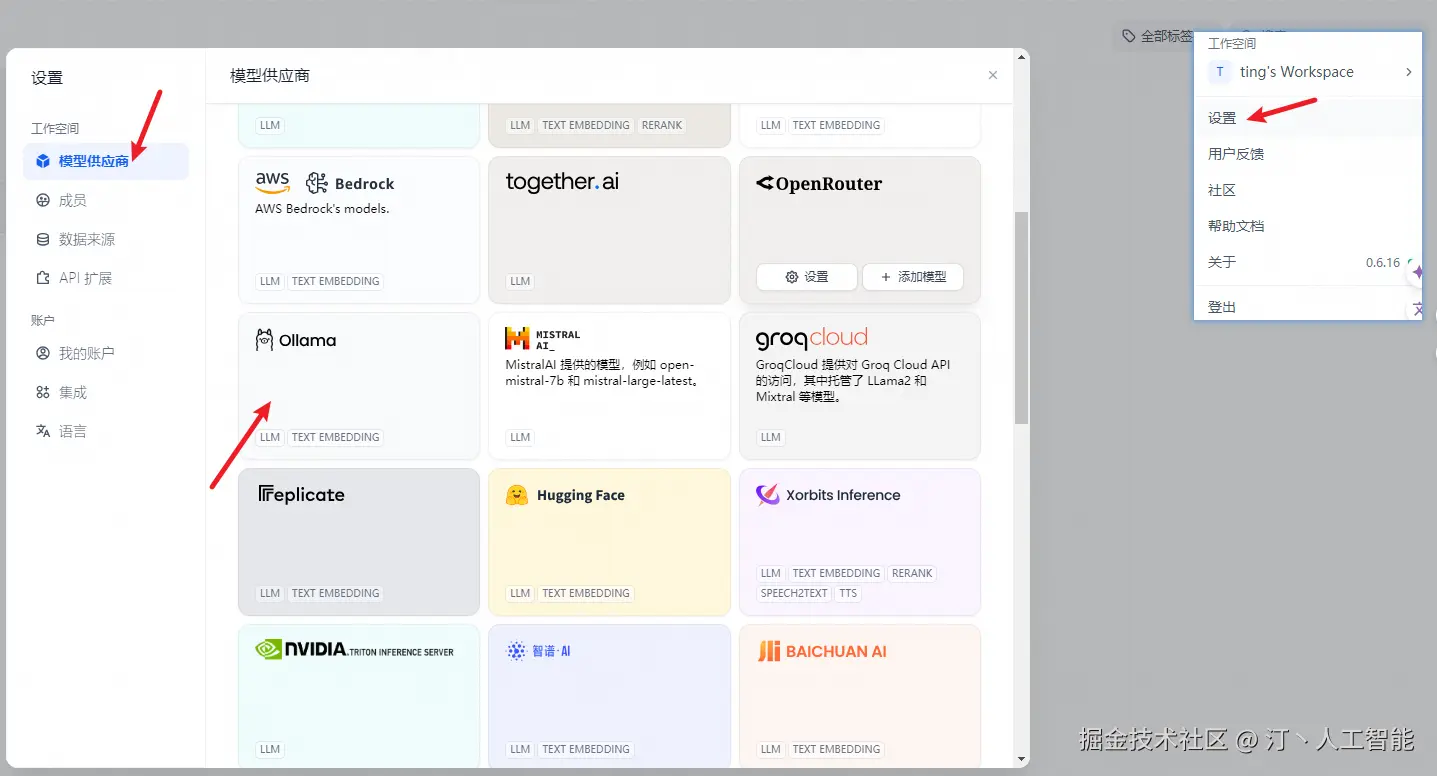Click TEXT EMBEDDING tag on Ollama card
Screen dimensions: 1437x776
(x=335, y=437)
